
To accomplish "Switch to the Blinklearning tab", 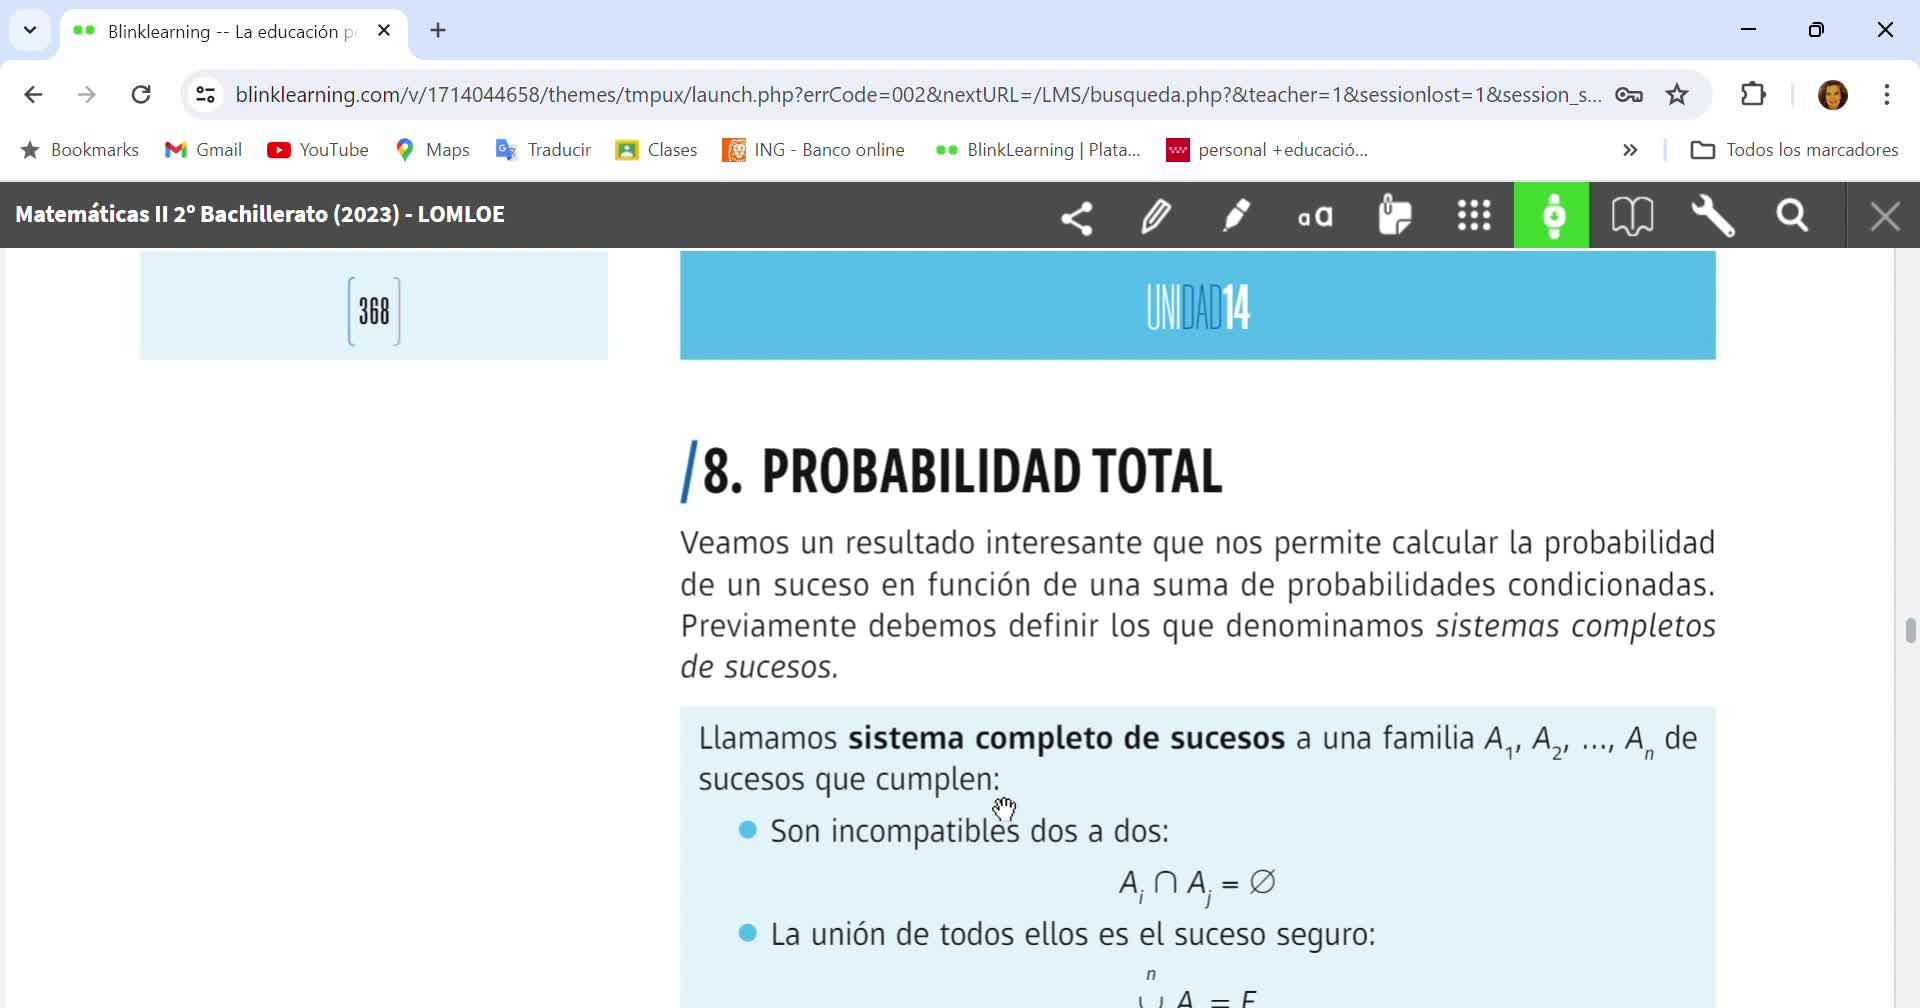I will (233, 31).
